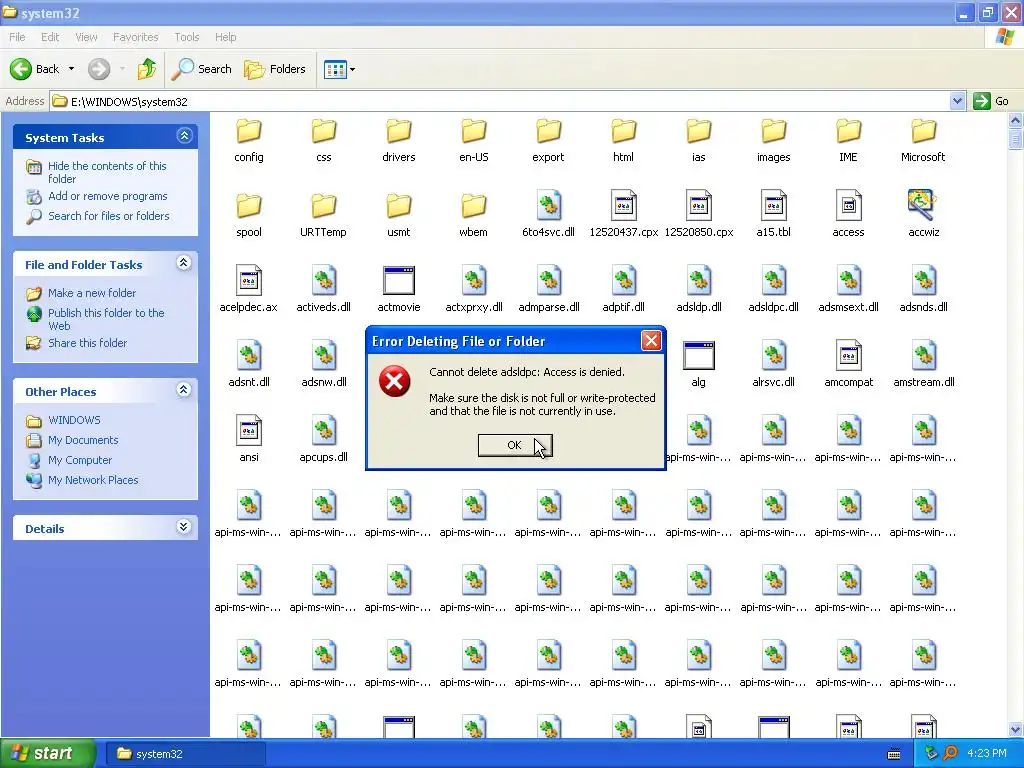Open the Edit menu
This screenshot has width=1024, height=768.
50,37
